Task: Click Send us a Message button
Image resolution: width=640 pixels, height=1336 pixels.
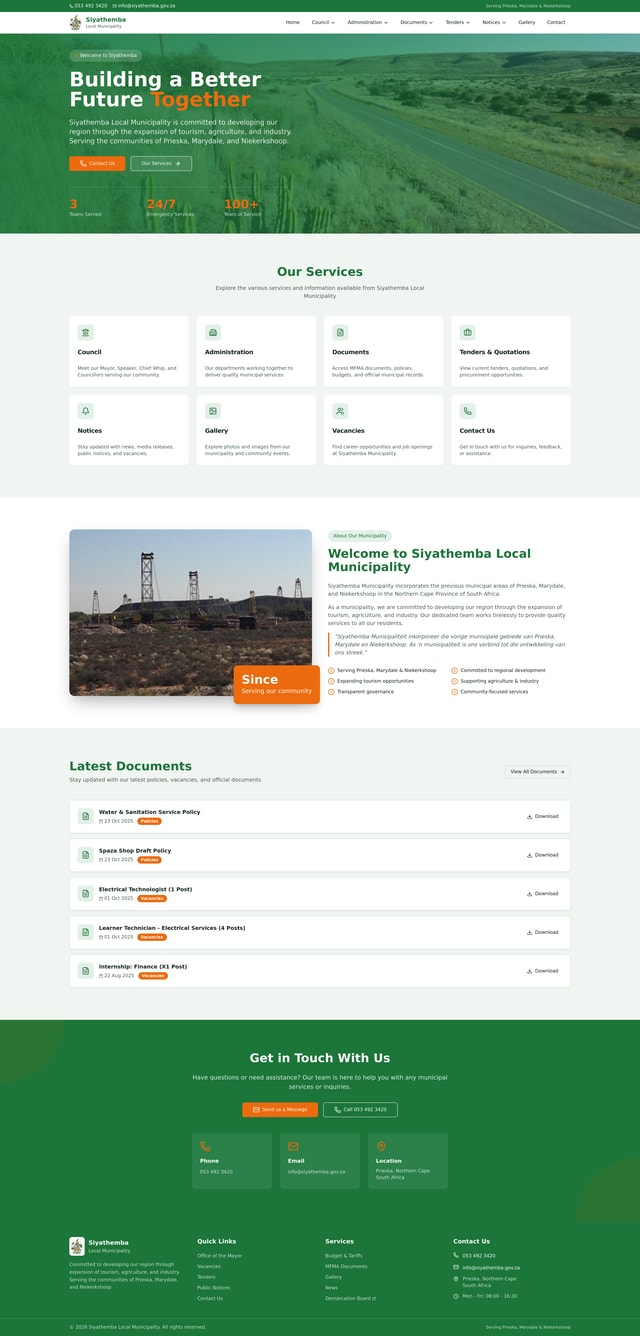Action: 280,1109
